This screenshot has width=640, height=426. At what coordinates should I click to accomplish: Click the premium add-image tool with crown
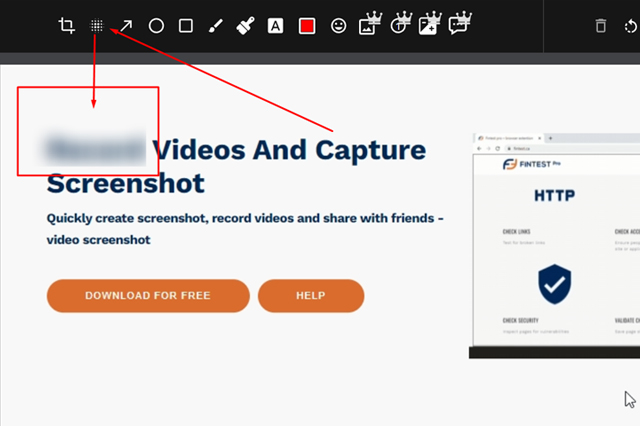pos(428,26)
